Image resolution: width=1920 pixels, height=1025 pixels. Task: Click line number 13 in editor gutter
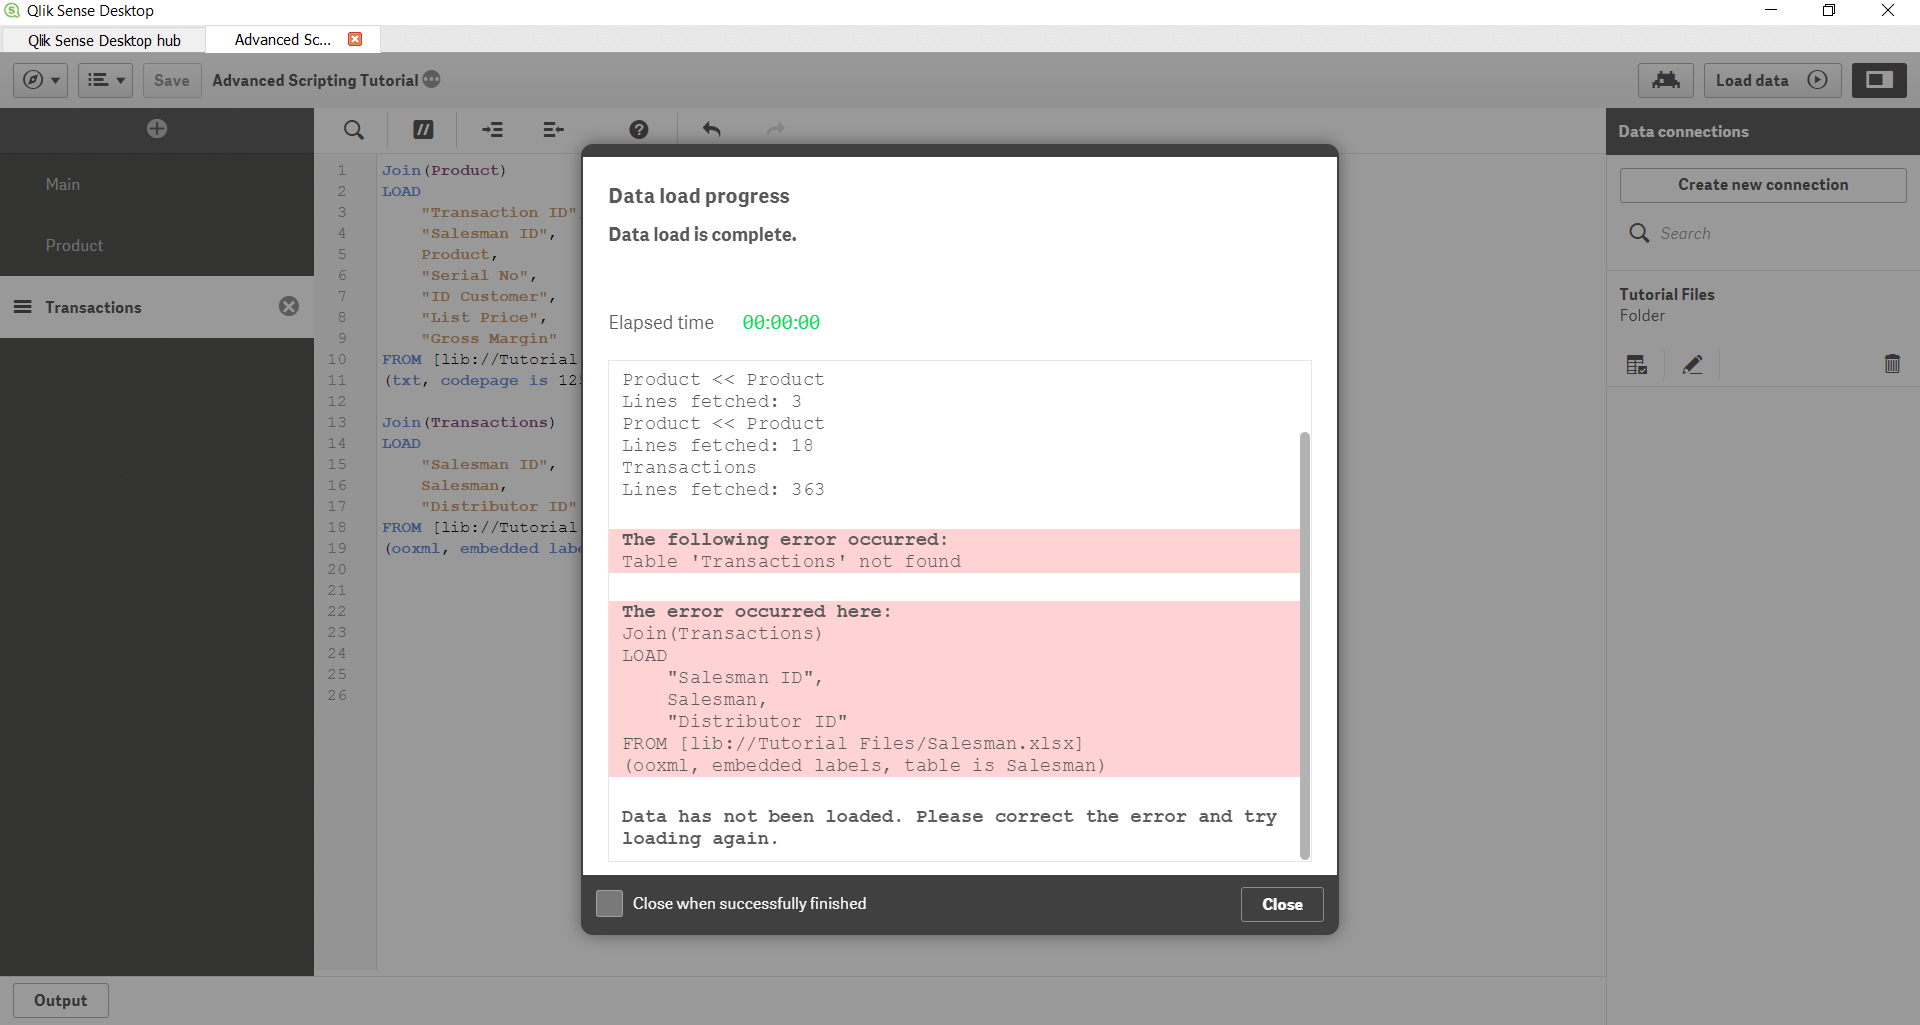pyautogui.click(x=337, y=422)
